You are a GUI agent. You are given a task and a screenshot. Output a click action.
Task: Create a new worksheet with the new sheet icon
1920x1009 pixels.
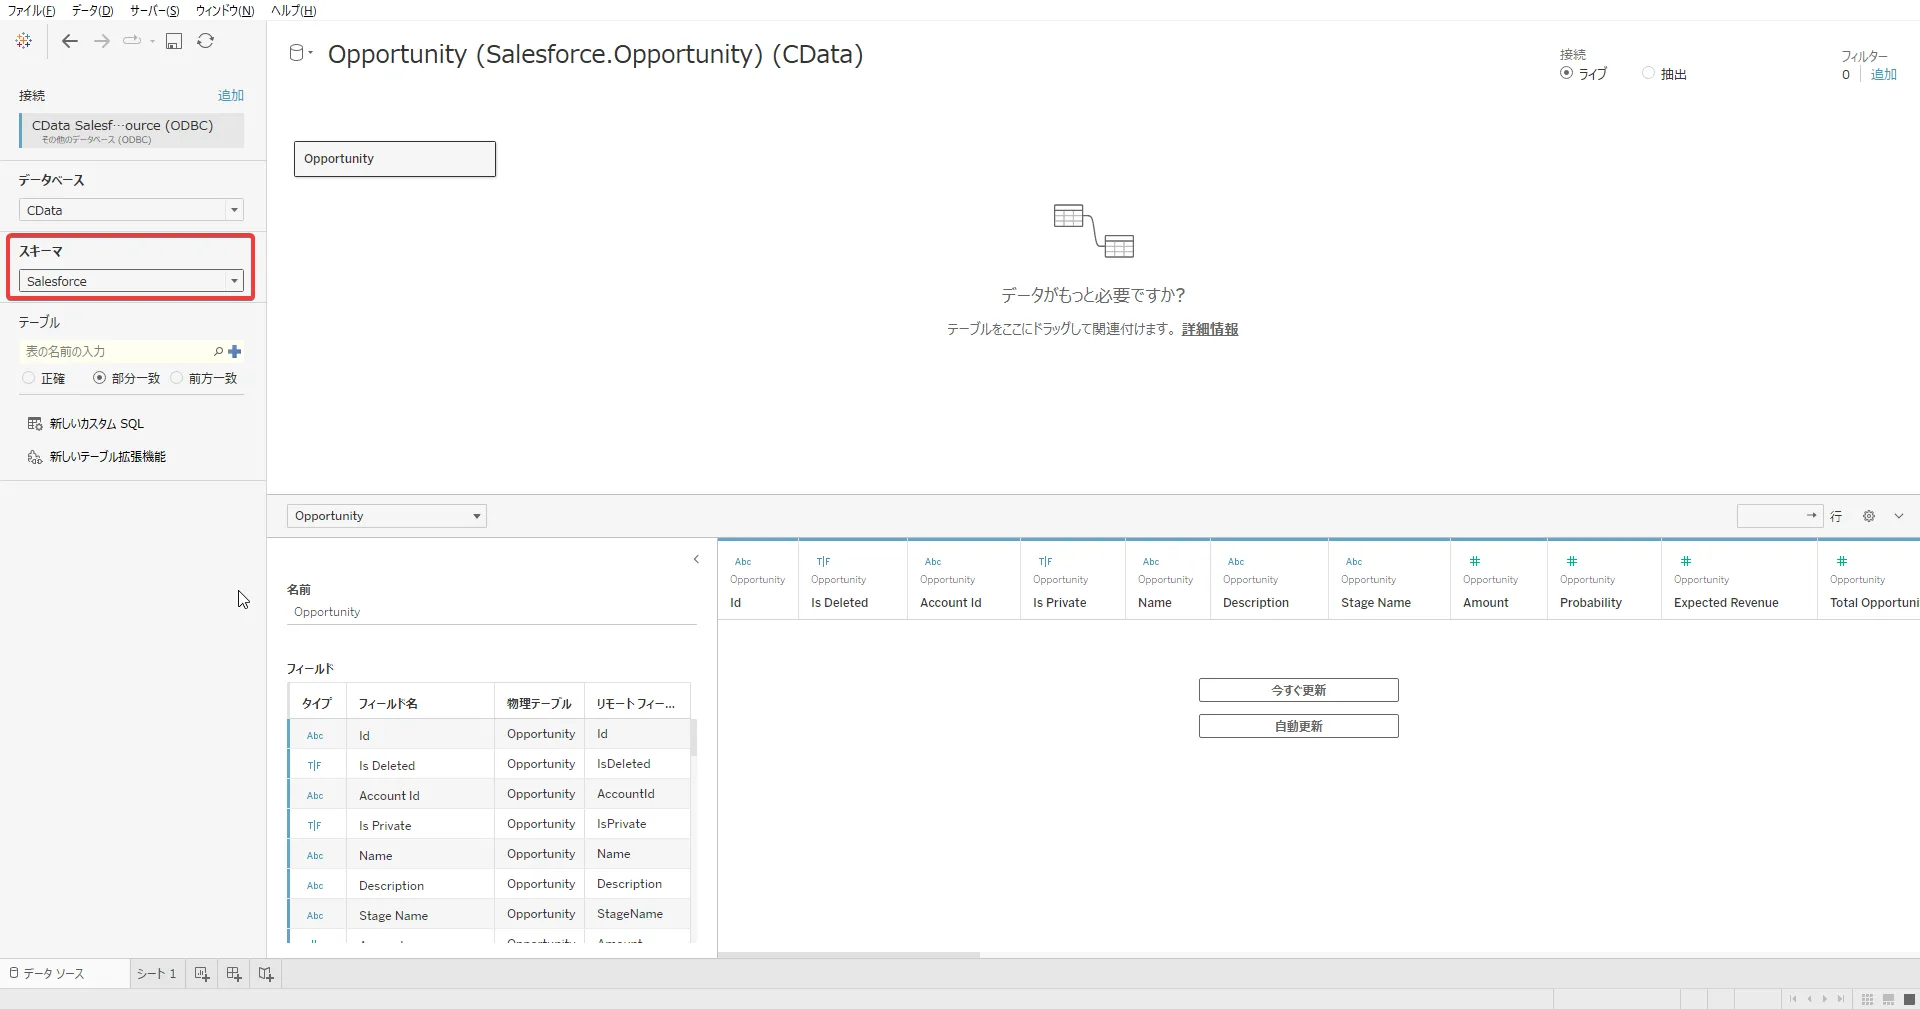(201, 973)
